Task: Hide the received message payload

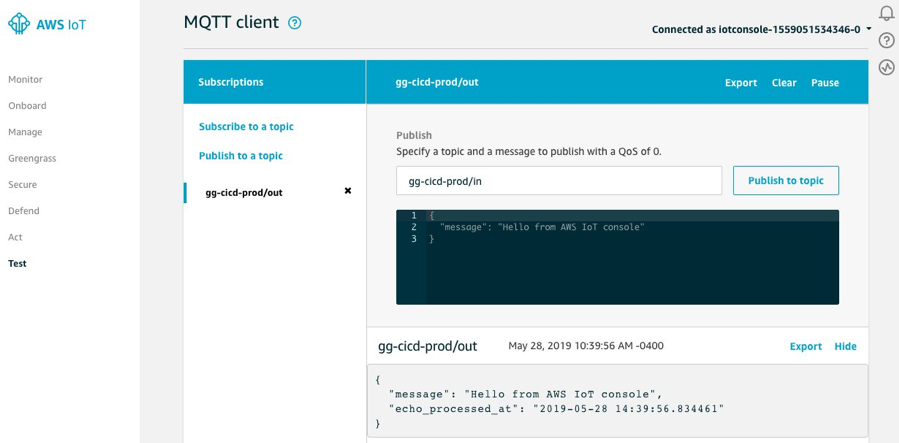Action: coord(845,347)
